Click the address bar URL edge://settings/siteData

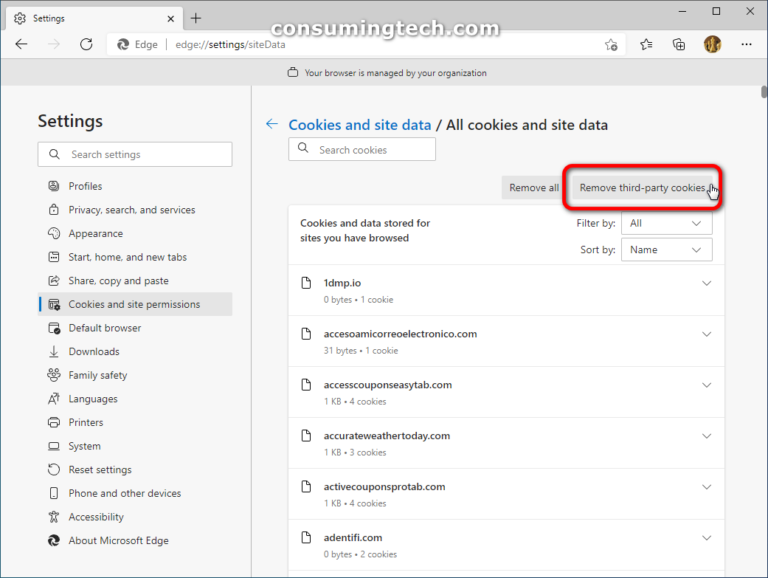coord(230,45)
